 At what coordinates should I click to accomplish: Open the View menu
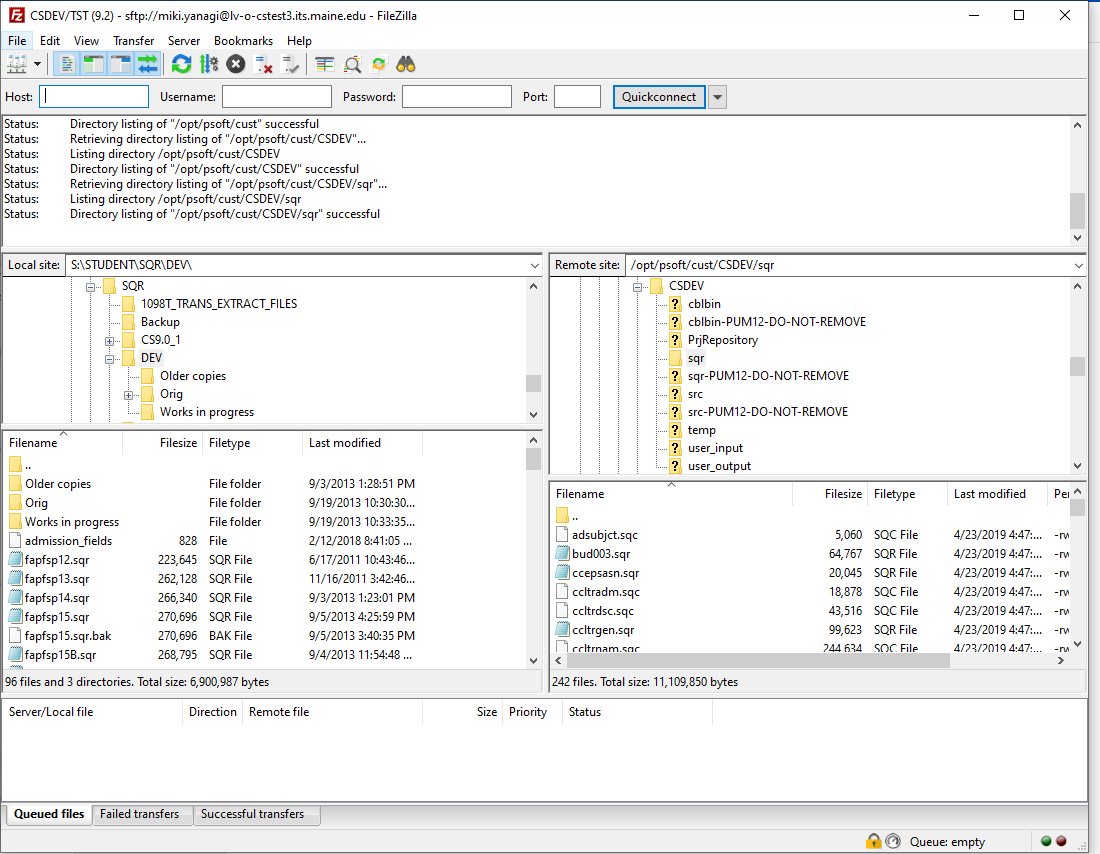86,41
